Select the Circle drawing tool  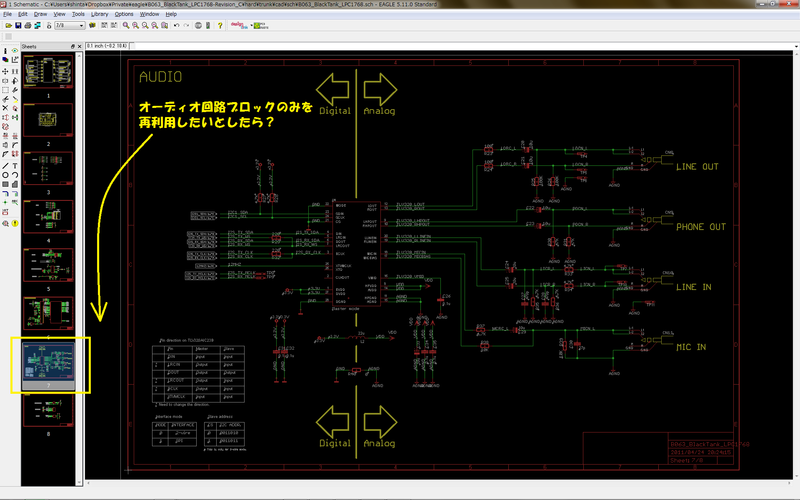[x=5, y=175]
